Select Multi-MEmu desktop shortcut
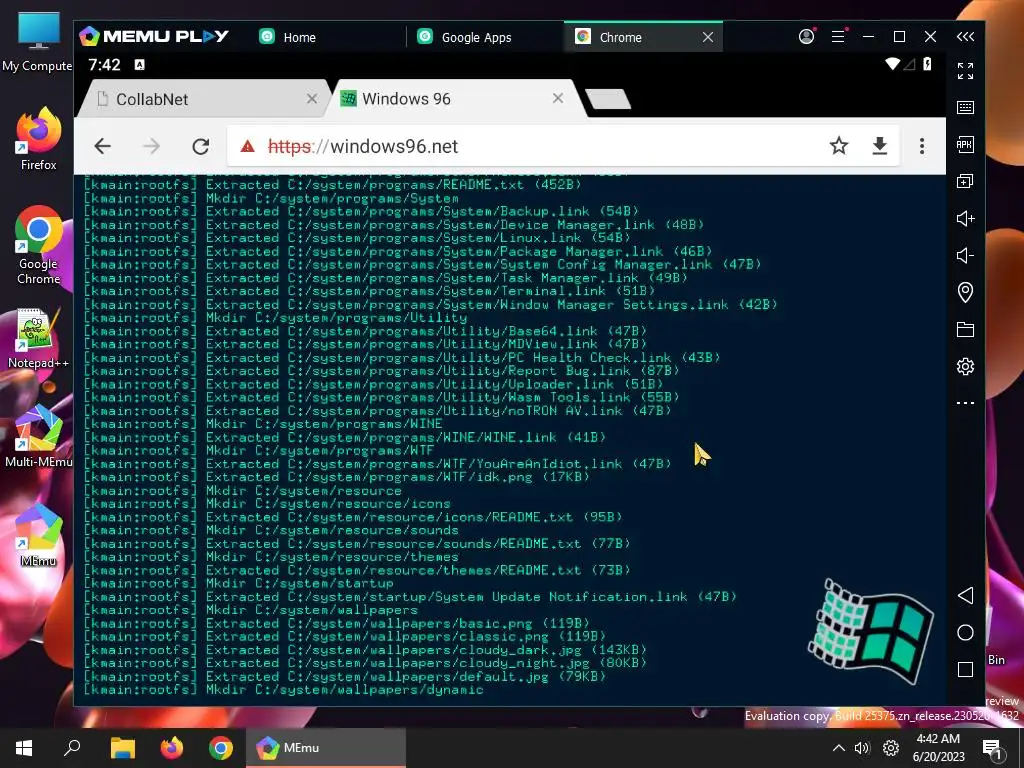The height and width of the screenshot is (768, 1024). point(38,436)
